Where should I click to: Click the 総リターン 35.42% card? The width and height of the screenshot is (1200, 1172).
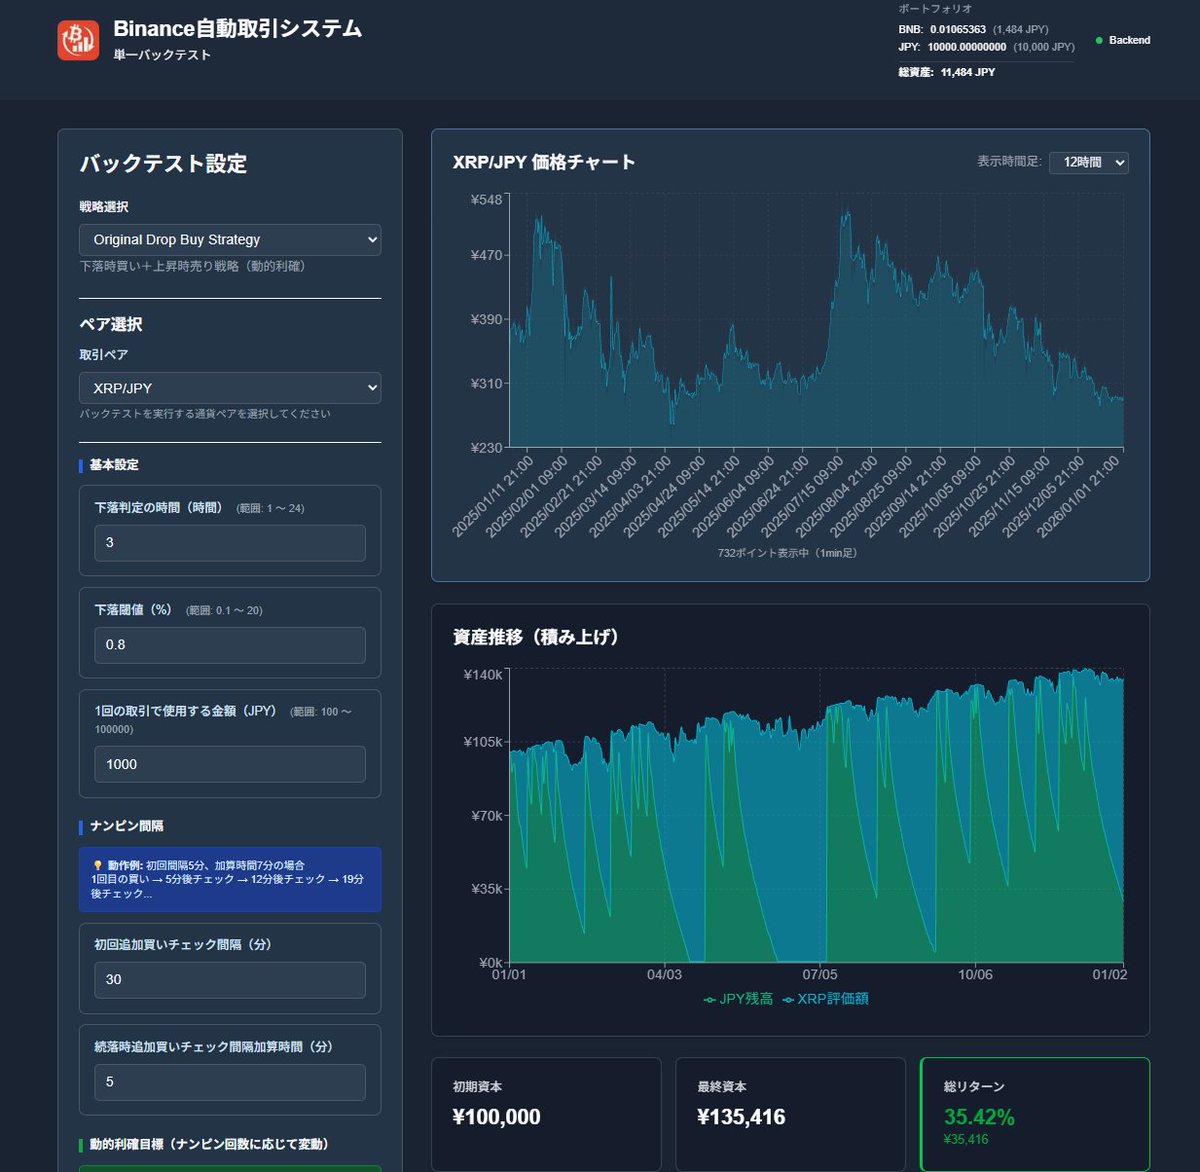[1035, 1114]
